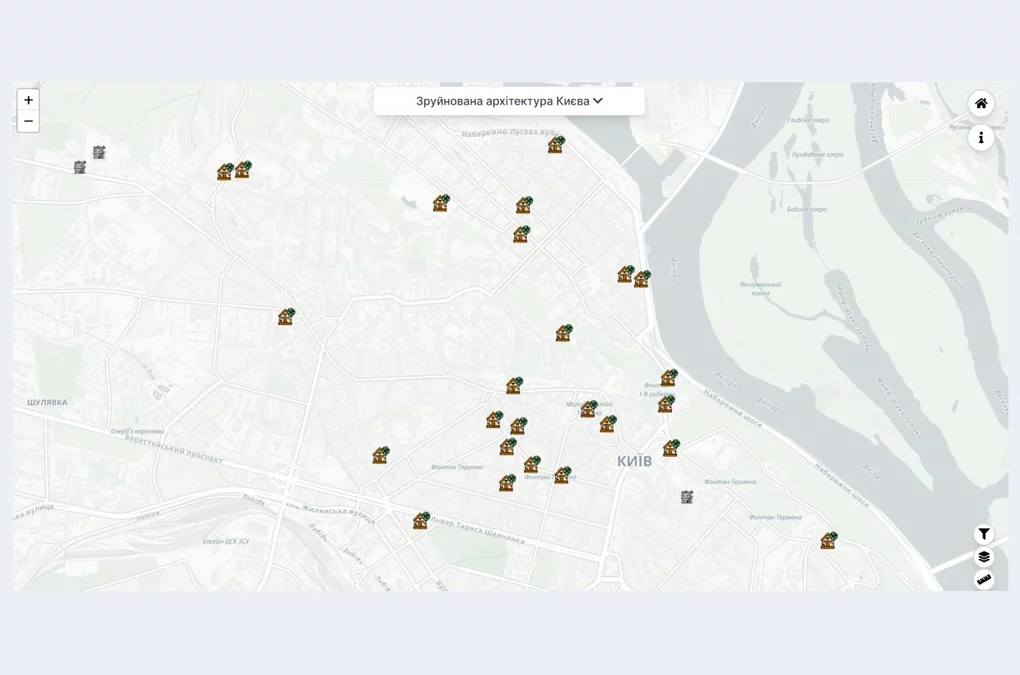Select the lone house marker above ШУЛЯВКА
The width and height of the screenshot is (1020, 675).
(x=286, y=317)
